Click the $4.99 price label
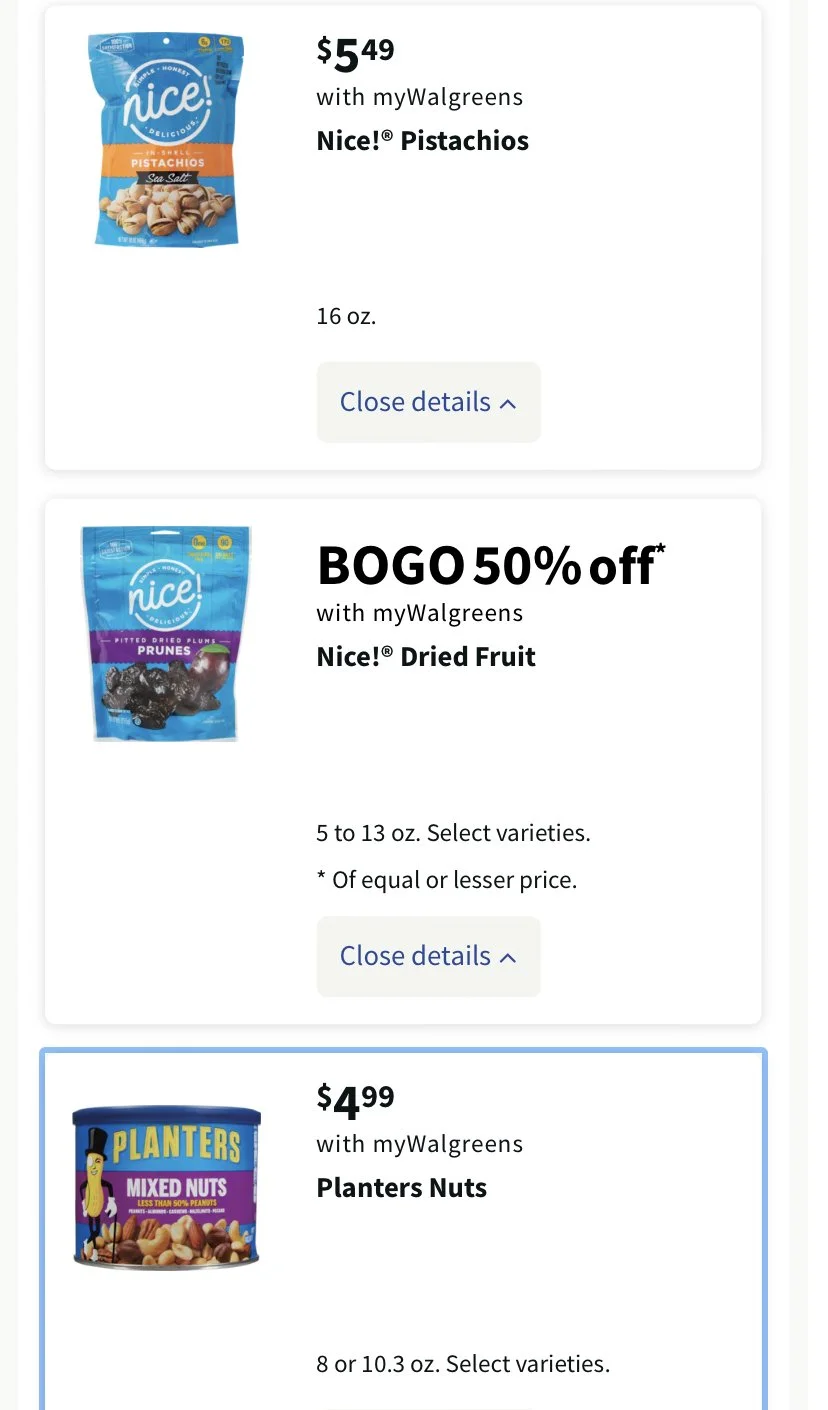The image size is (828, 1410). click(355, 1103)
